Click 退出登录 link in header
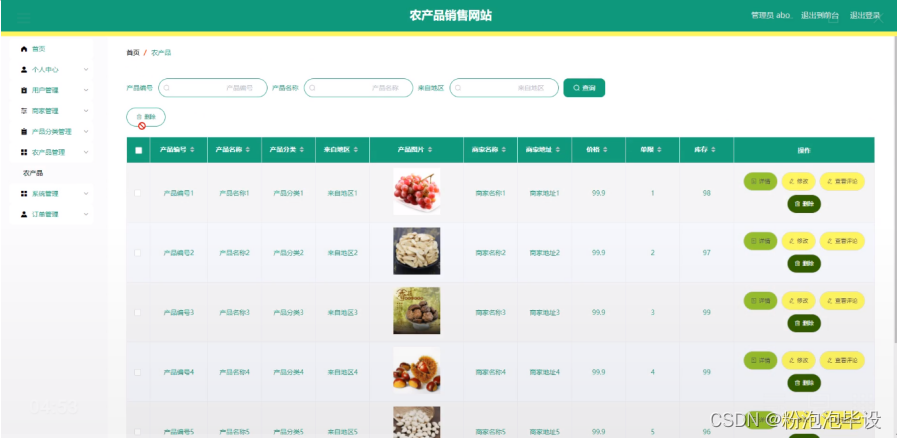Image resolution: width=897 pixels, height=439 pixels. 865,16
